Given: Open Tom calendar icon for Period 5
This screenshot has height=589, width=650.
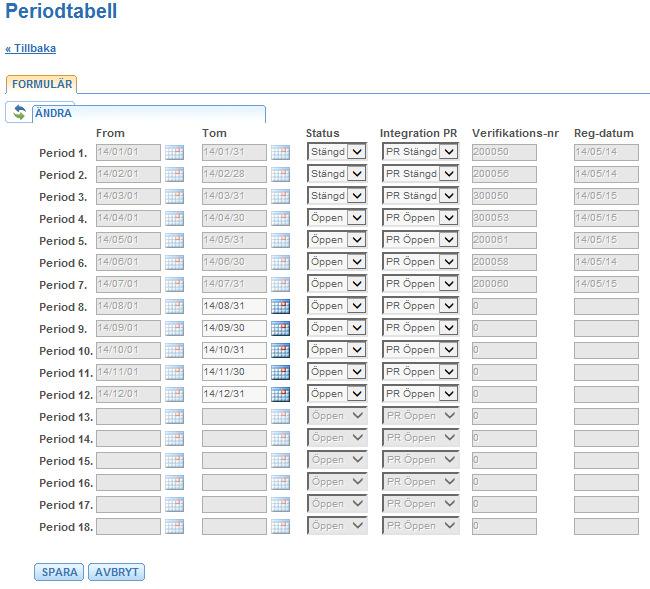Looking at the screenshot, I should pyautogui.click(x=281, y=240).
